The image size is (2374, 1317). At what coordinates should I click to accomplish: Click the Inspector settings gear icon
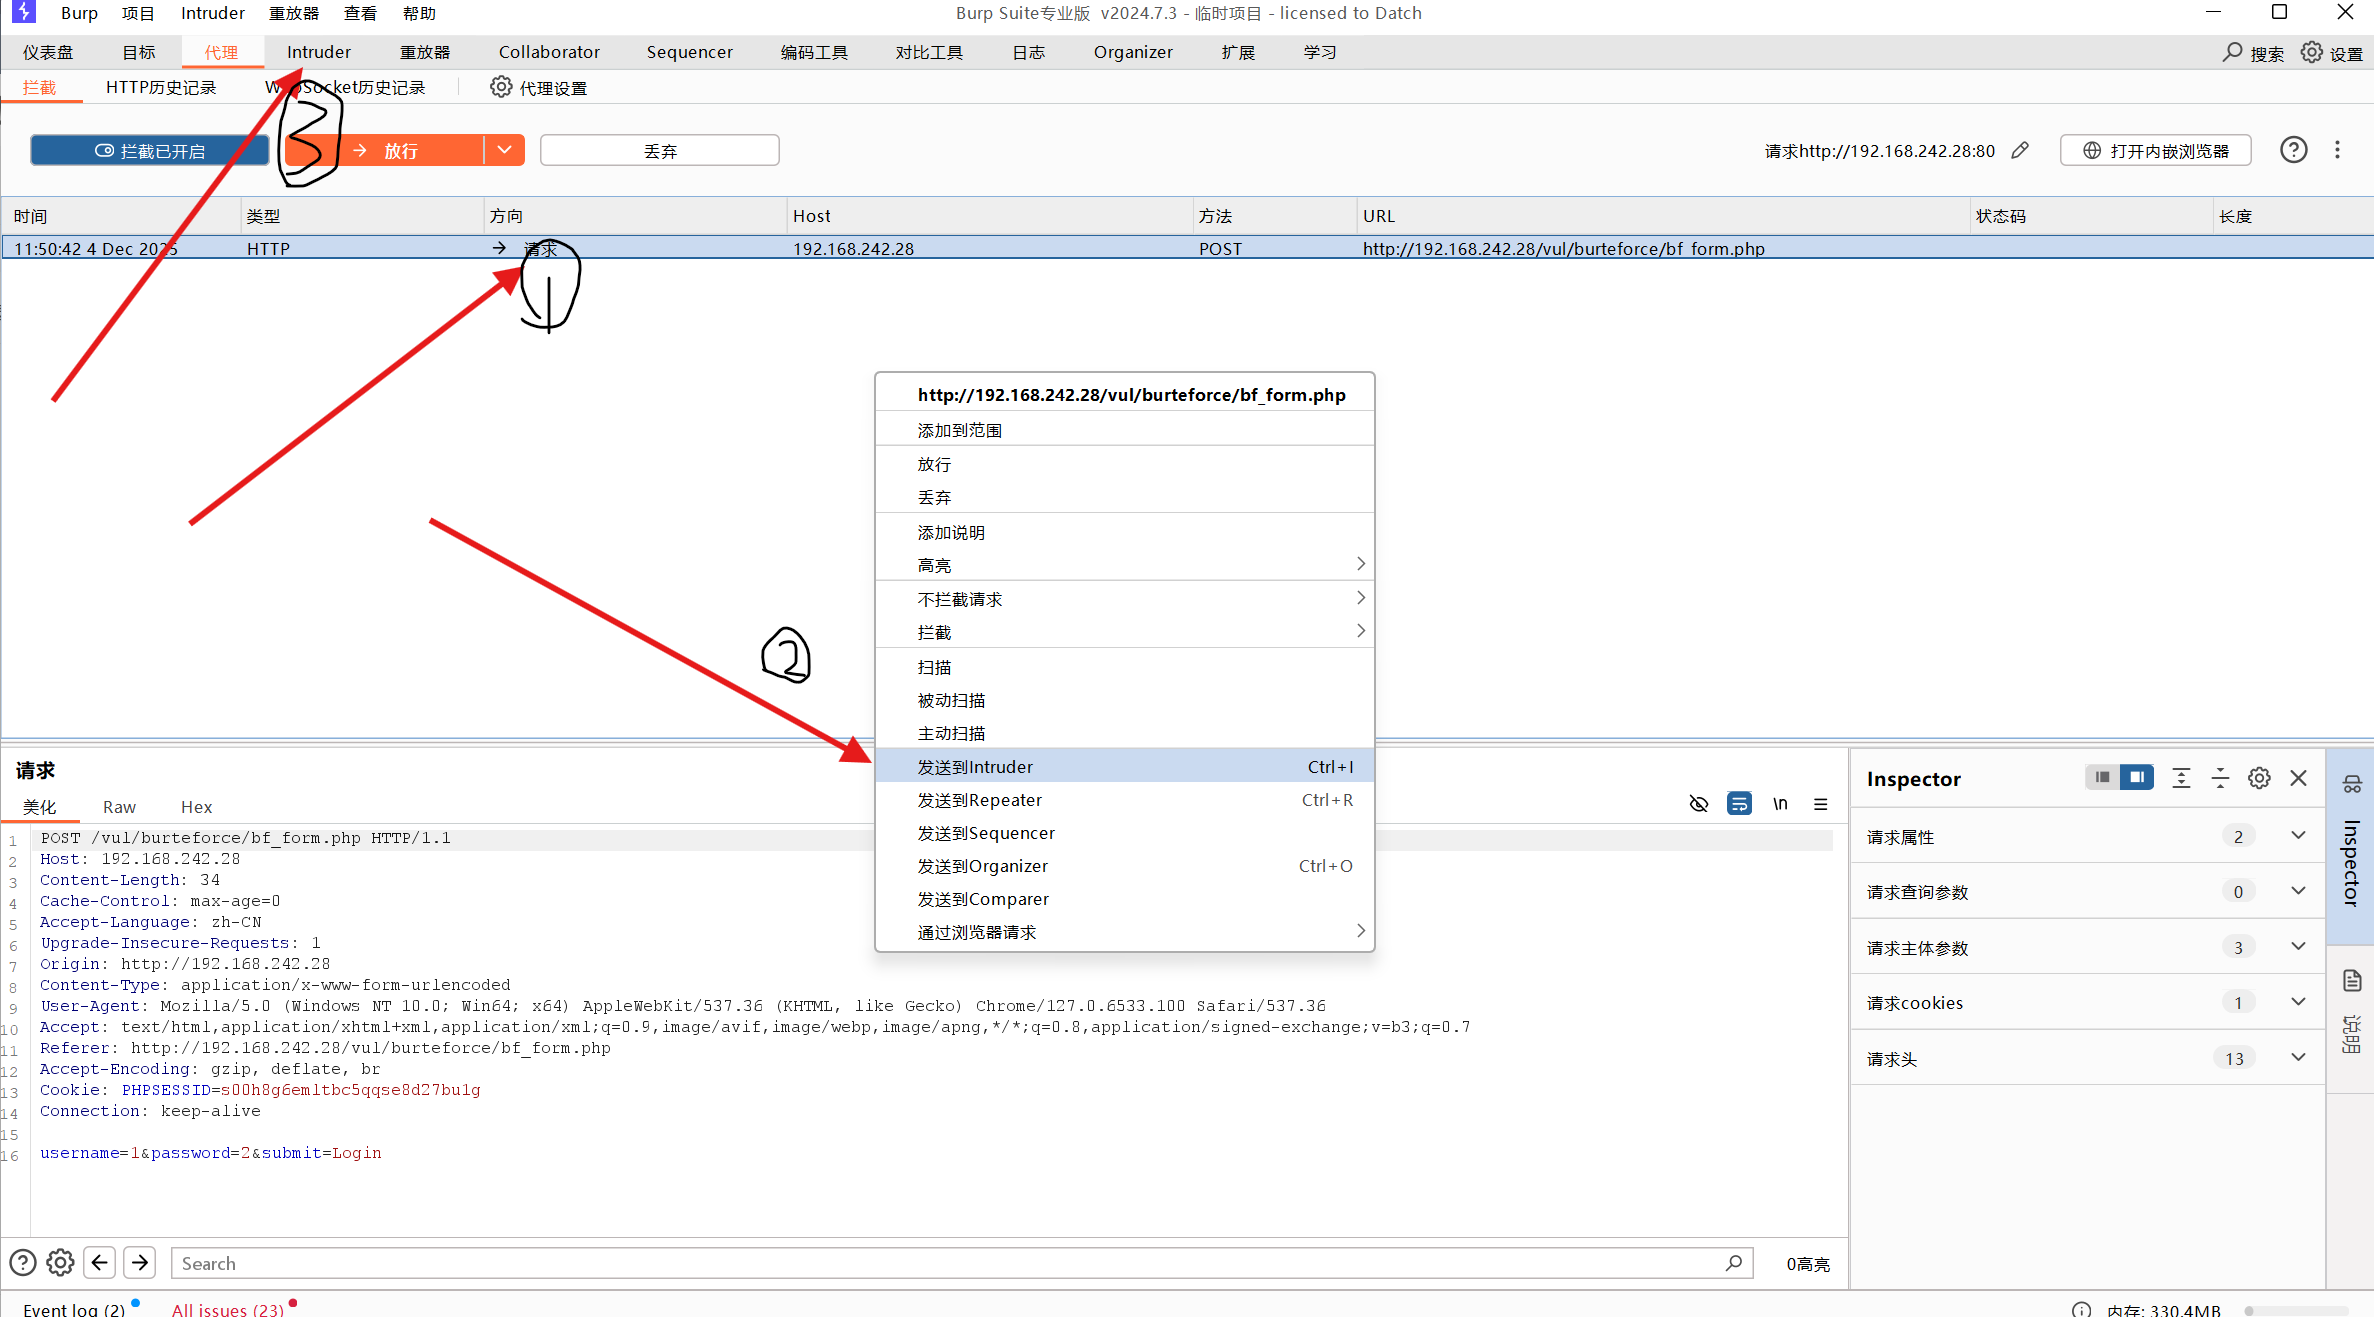2259,778
